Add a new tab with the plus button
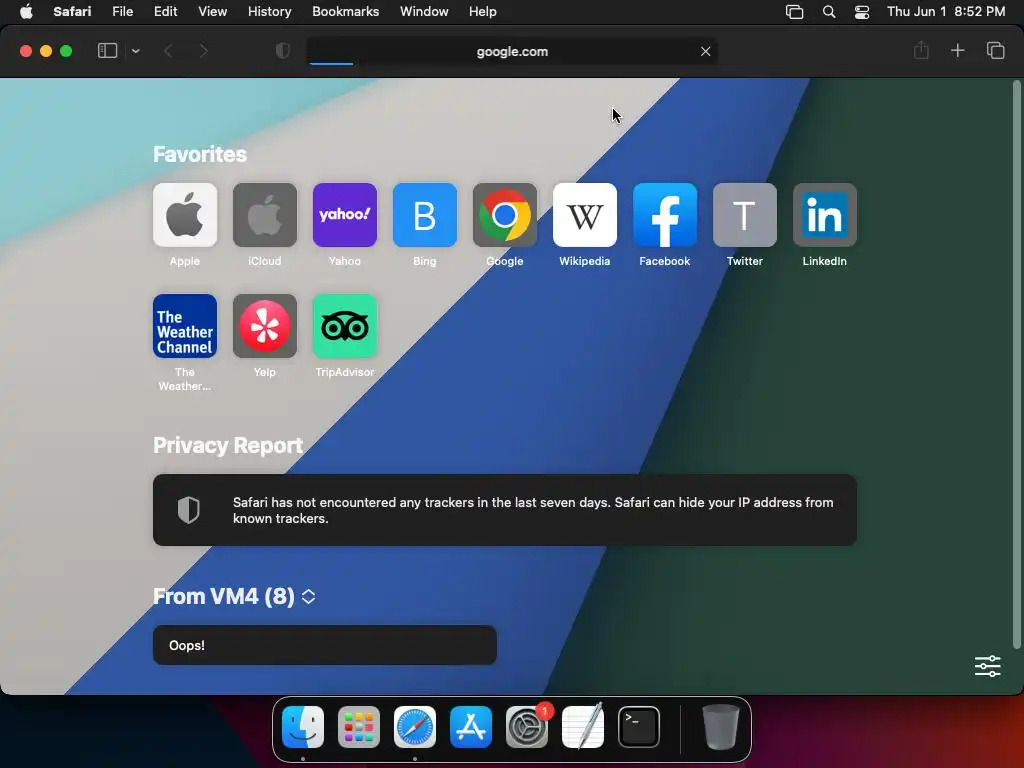 pyautogui.click(x=957, y=50)
